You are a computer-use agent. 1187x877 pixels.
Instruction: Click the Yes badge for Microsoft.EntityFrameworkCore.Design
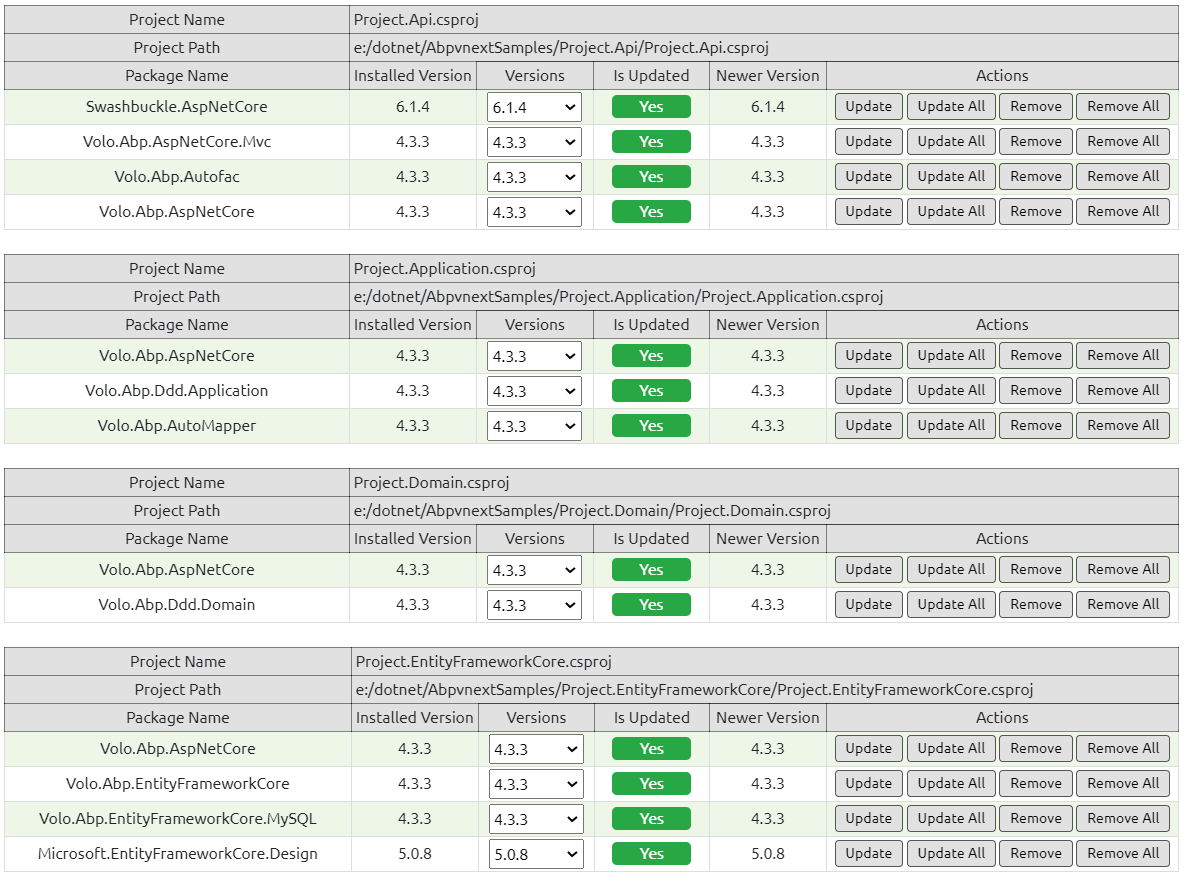click(651, 854)
